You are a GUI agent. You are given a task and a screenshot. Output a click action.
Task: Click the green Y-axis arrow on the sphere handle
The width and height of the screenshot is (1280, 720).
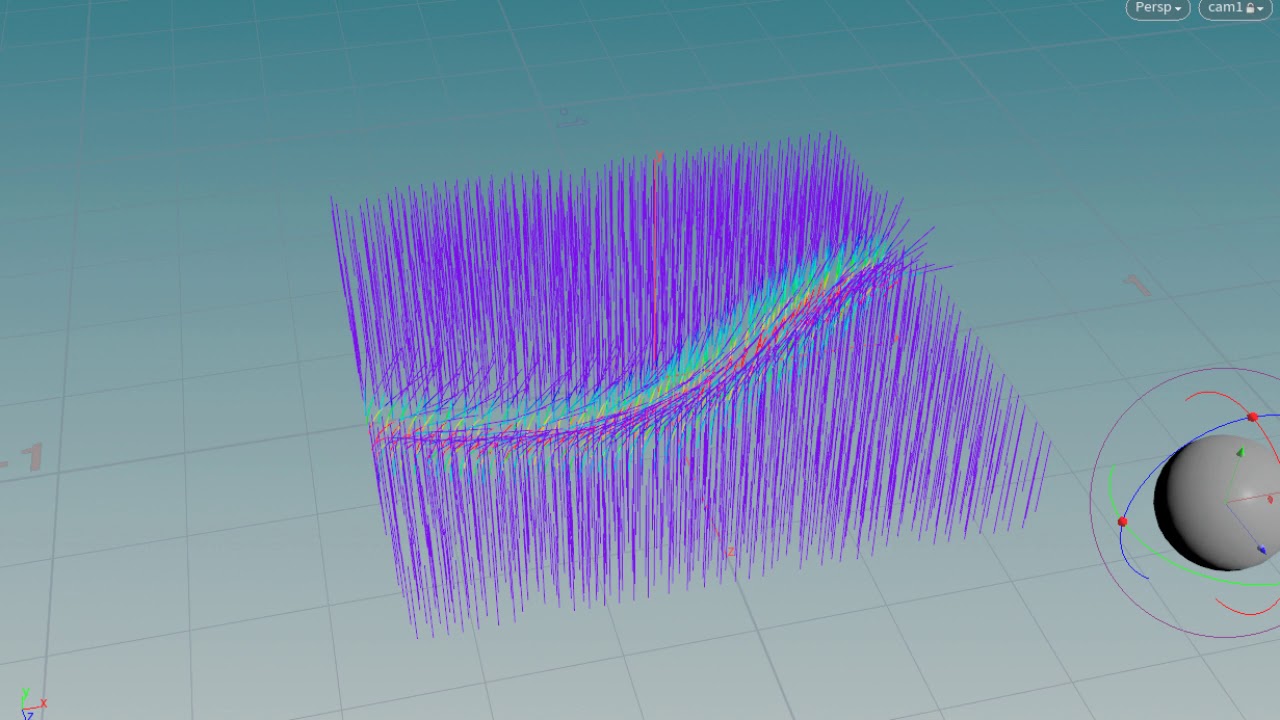(1240, 454)
